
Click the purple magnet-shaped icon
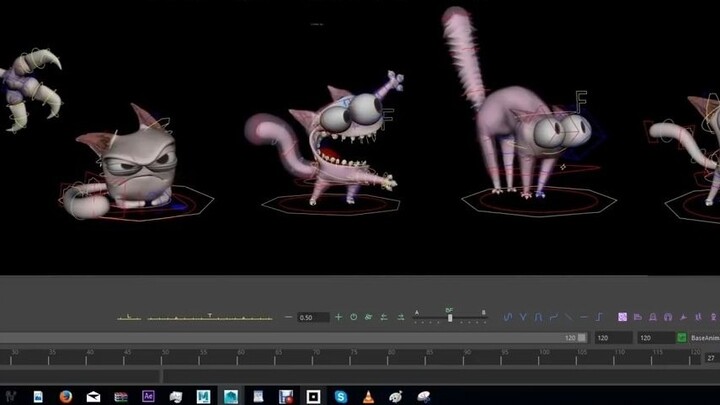668,317
